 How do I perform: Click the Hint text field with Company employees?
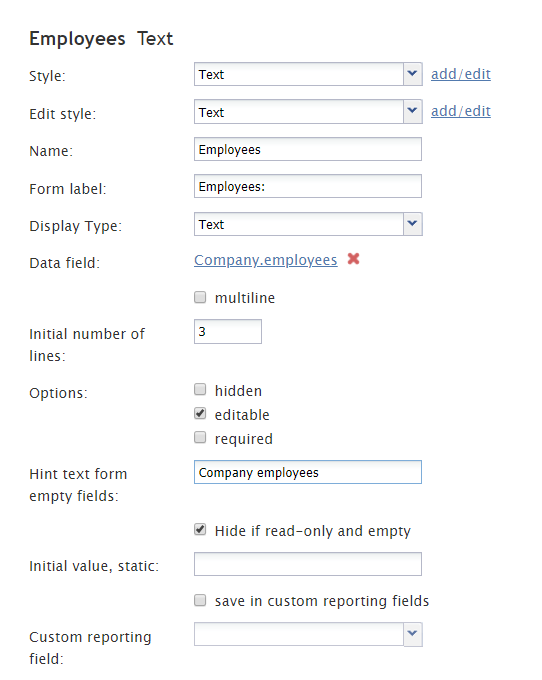[x=308, y=472]
